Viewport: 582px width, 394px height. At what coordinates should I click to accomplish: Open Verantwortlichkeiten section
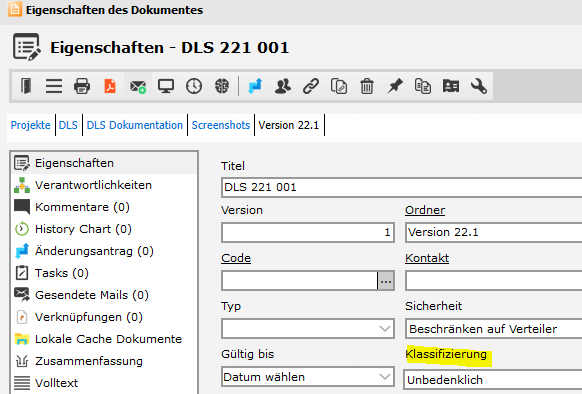(x=104, y=185)
